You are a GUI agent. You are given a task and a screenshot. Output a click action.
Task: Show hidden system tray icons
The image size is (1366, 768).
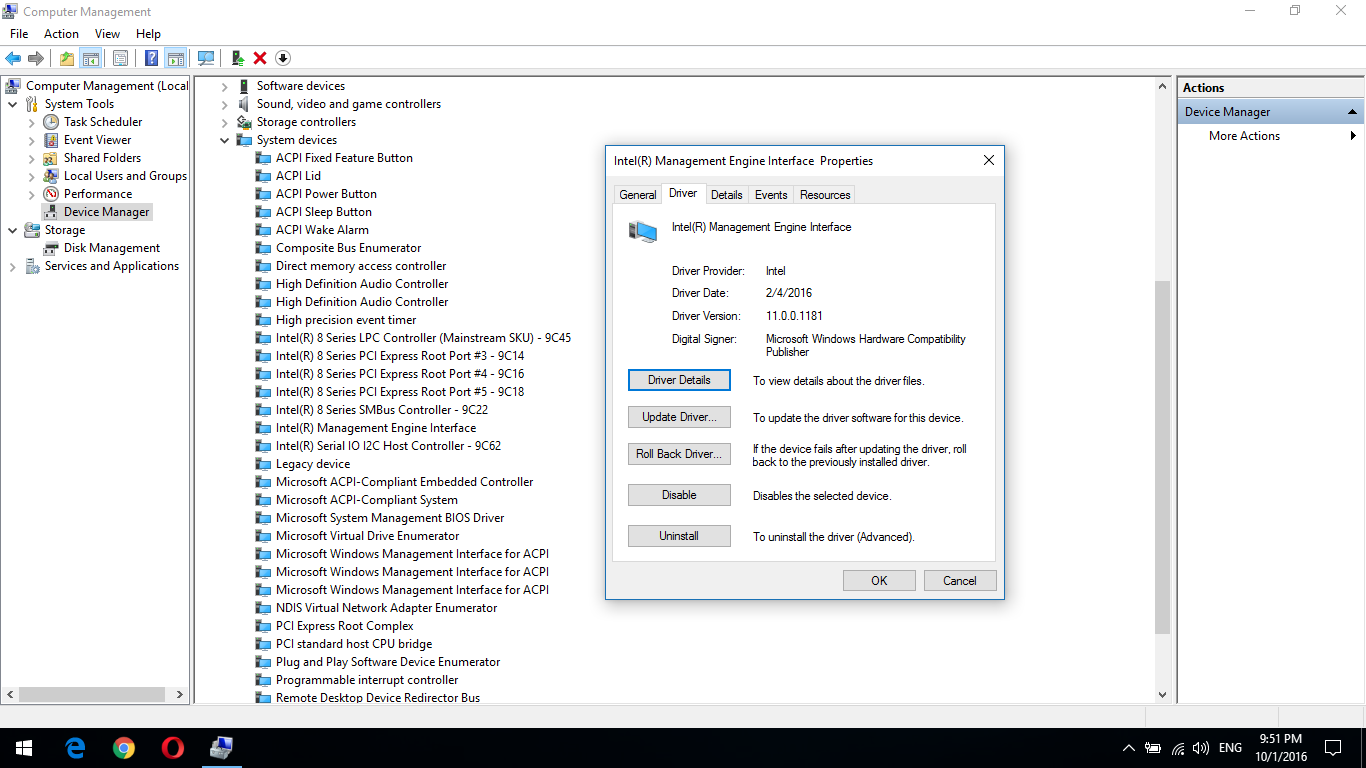1129,748
